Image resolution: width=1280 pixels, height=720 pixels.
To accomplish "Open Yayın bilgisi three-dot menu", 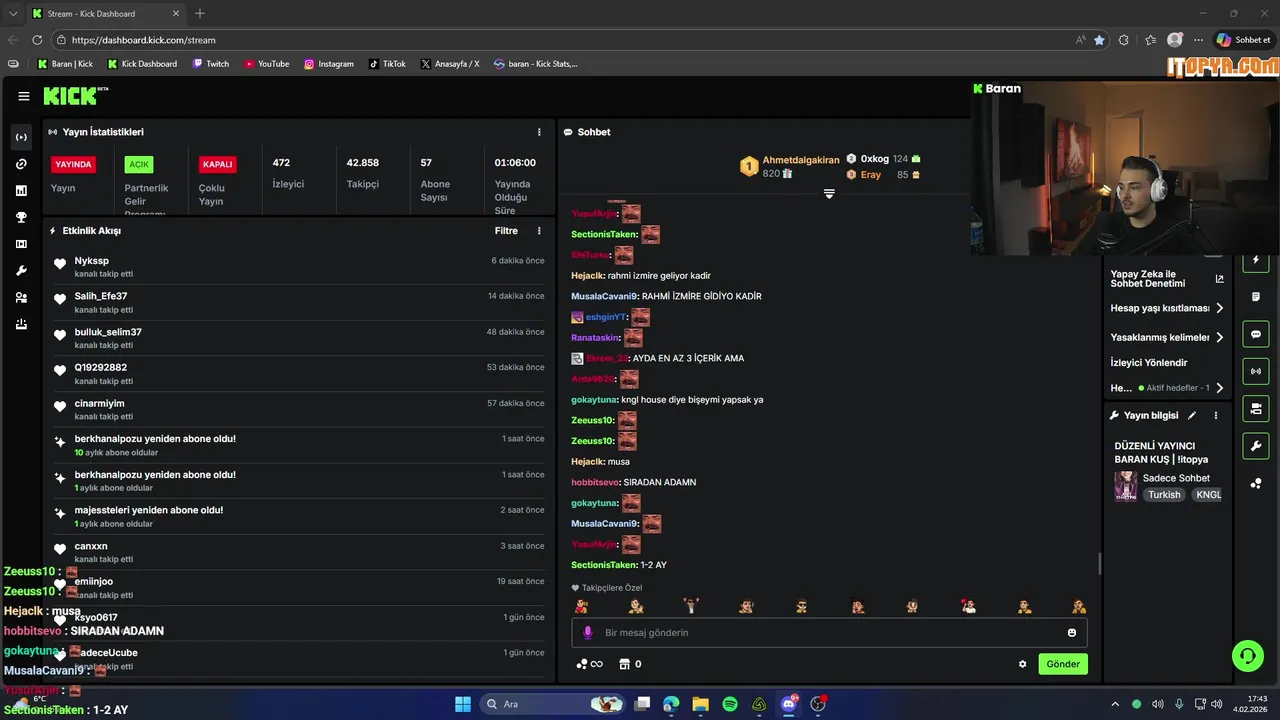I will pyautogui.click(x=1216, y=415).
